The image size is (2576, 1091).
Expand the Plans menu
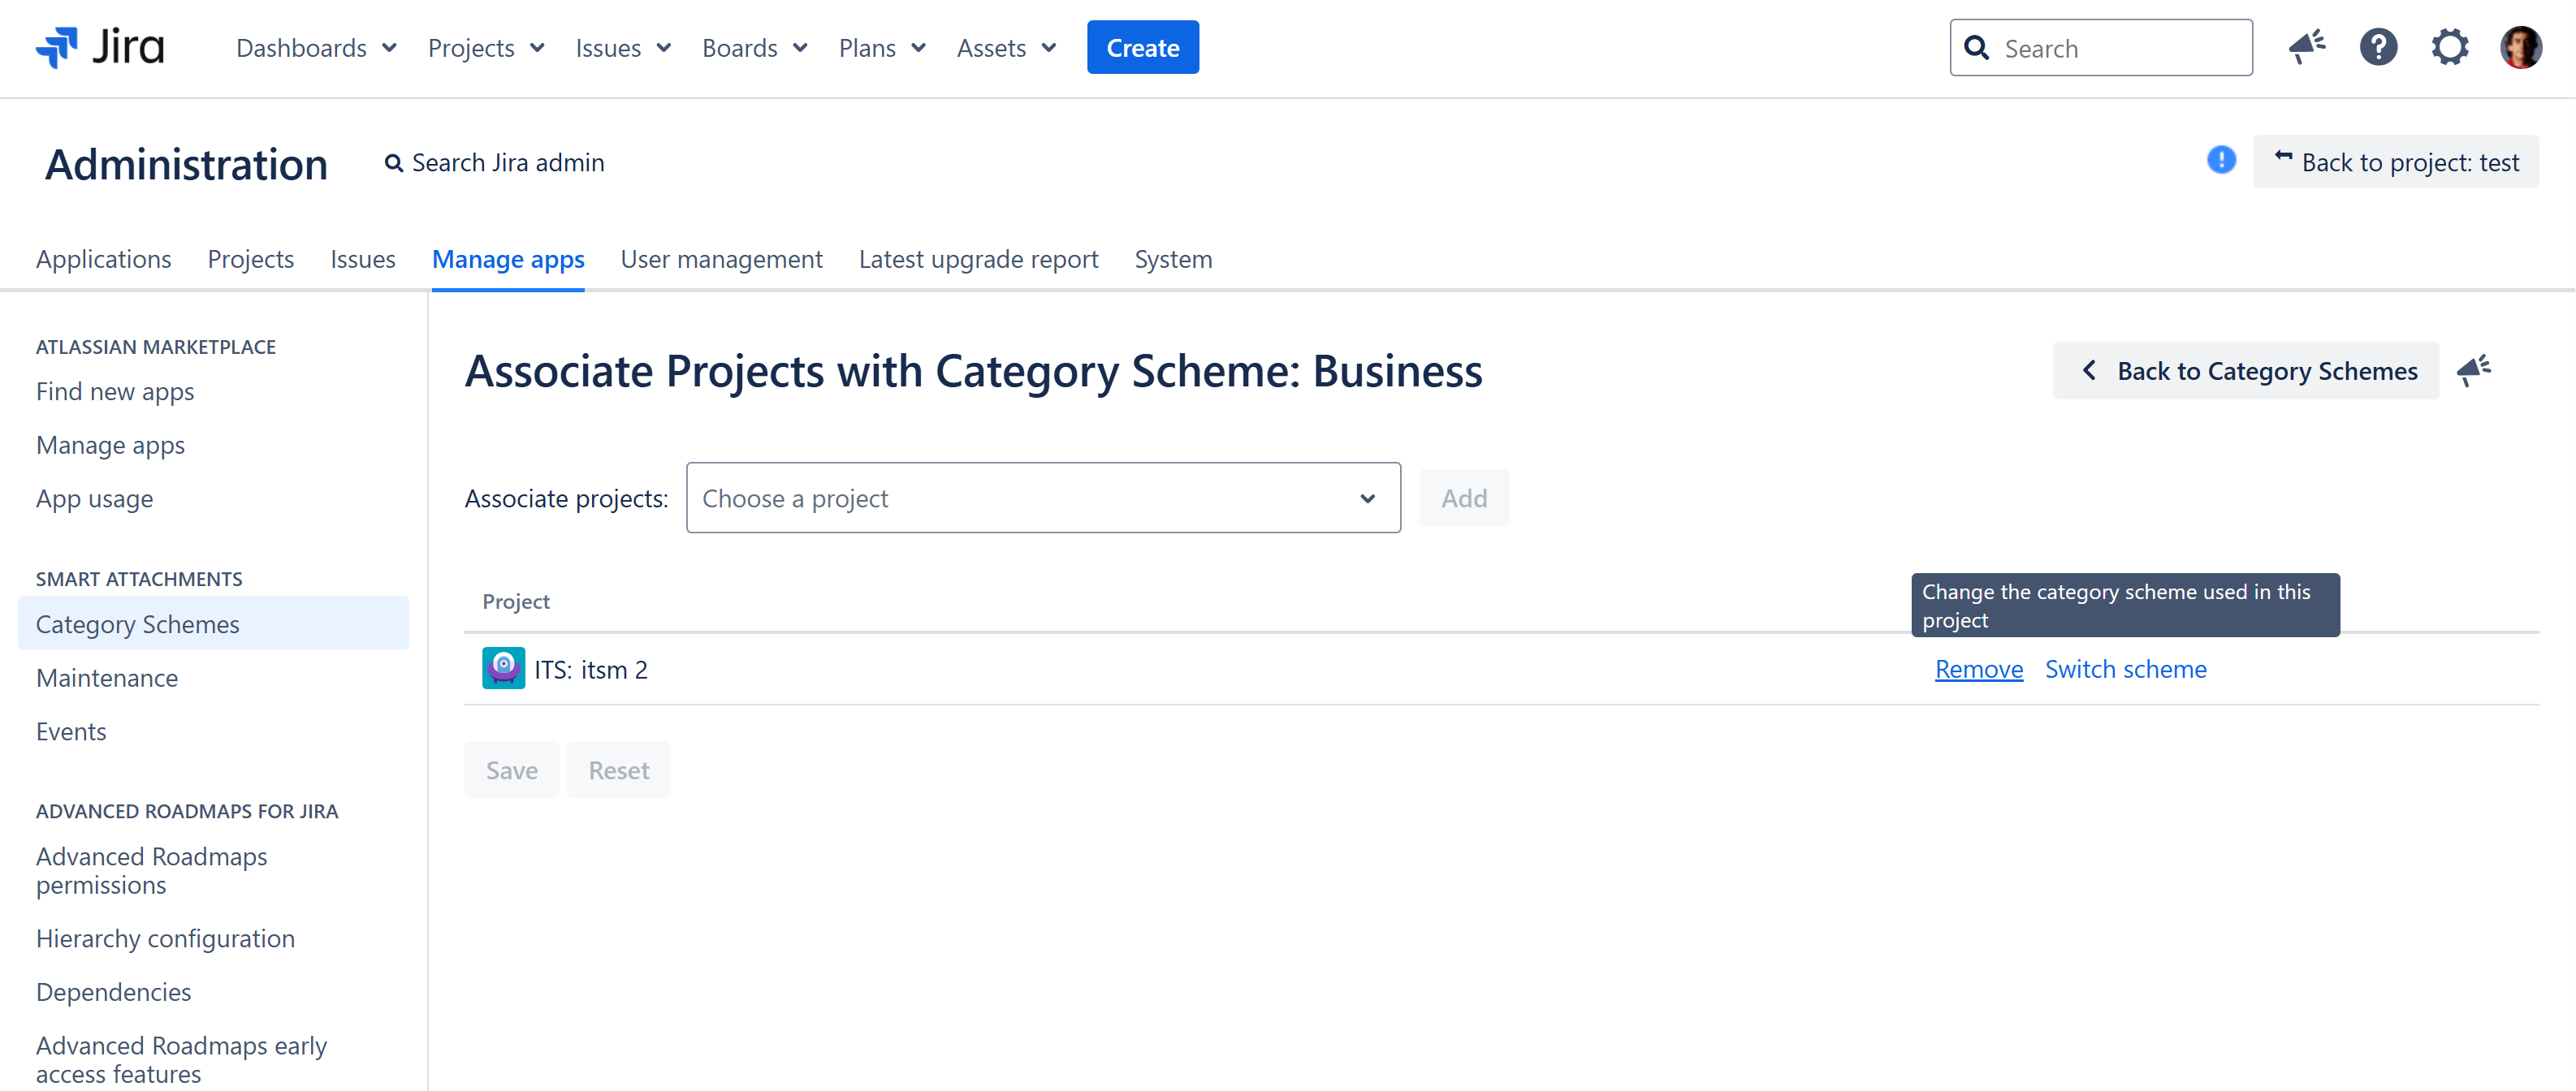[882, 48]
